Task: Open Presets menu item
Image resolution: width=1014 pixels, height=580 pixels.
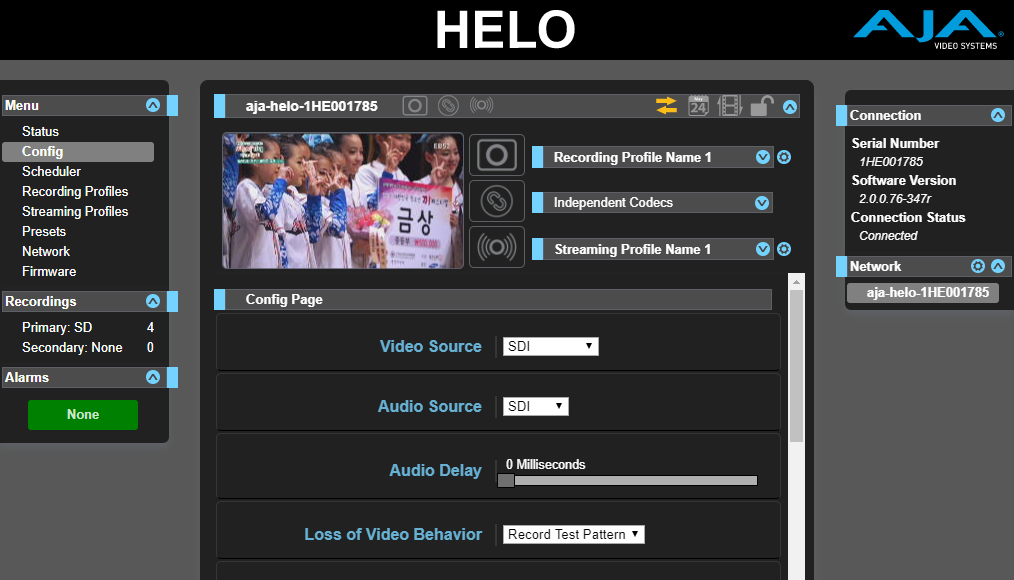Action: [43, 231]
